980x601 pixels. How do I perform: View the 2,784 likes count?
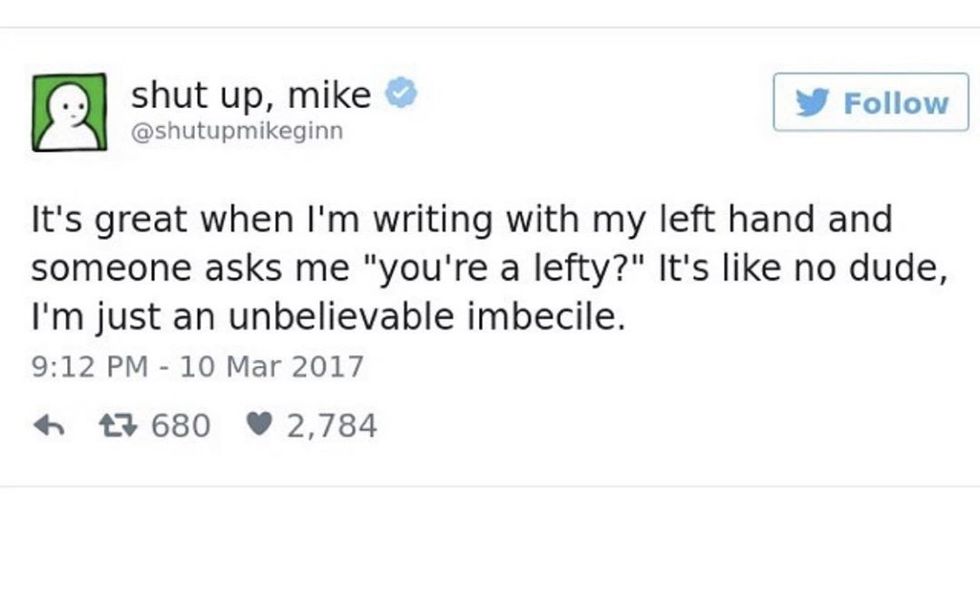332,427
